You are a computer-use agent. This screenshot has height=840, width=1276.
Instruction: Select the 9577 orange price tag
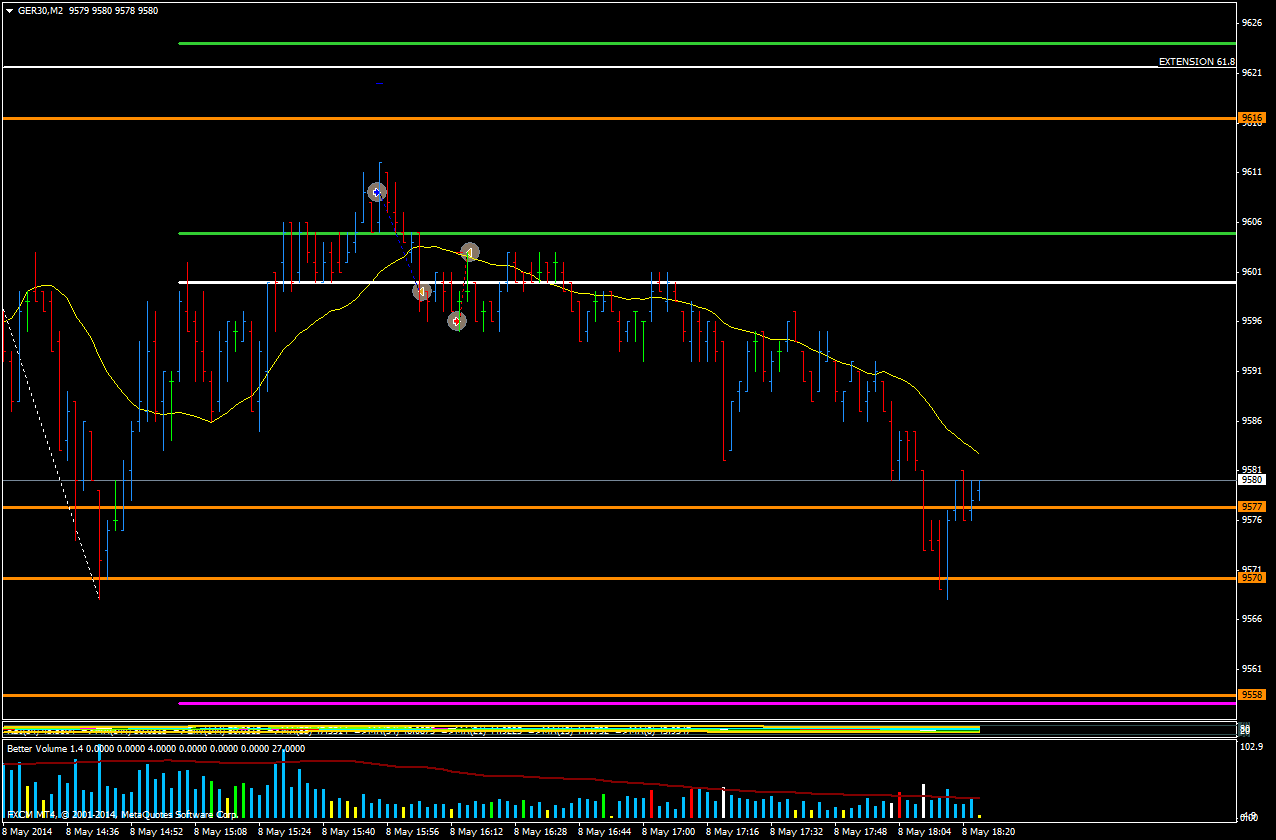coord(1252,507)
